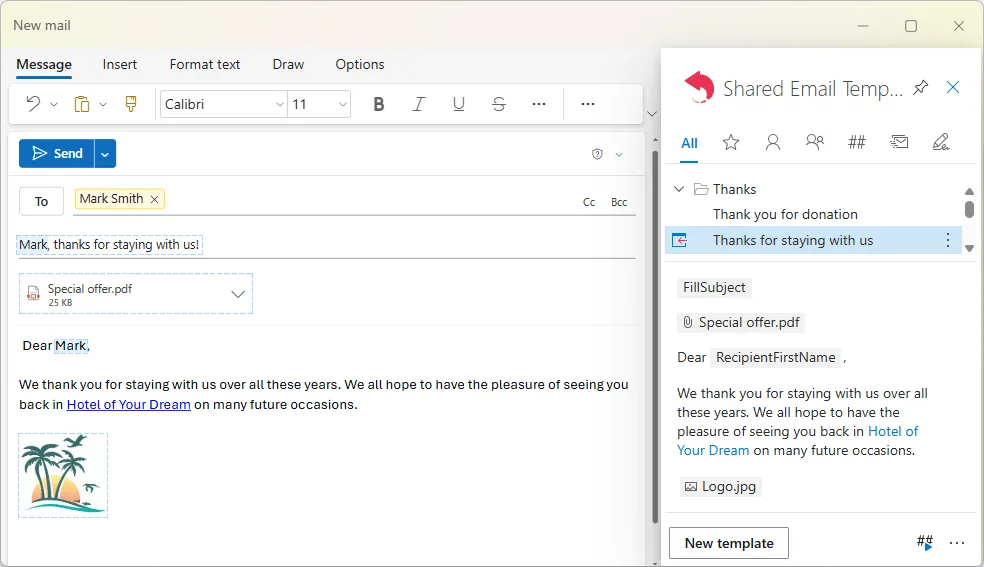Create a New template
Screen dimensions: 984x567
(x=729, y=543)
